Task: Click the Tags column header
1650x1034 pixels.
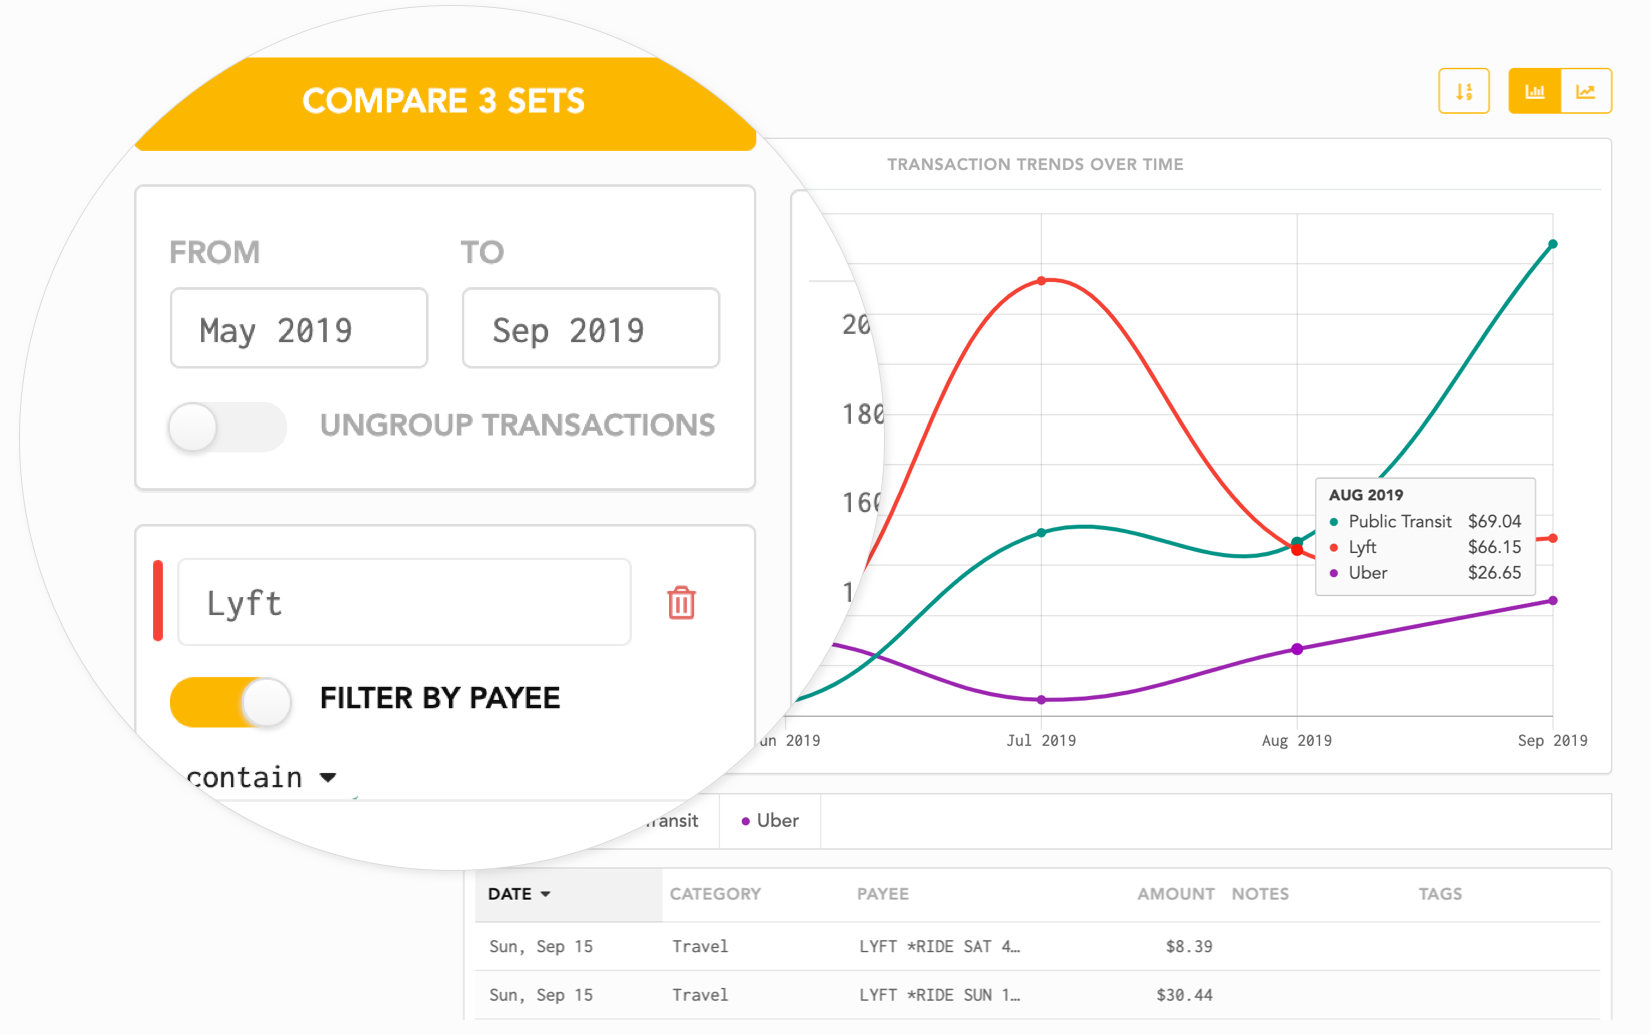Action: (x=1440, y=894)
